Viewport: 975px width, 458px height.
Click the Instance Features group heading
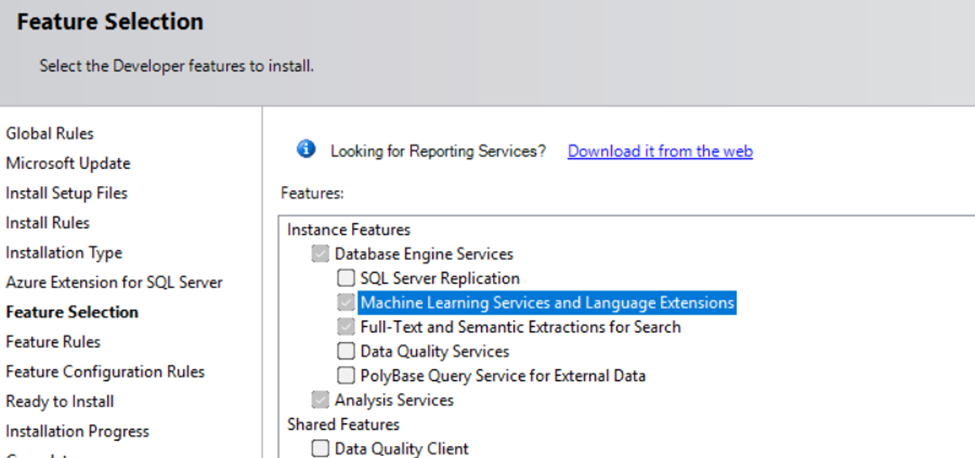(349, 229)
